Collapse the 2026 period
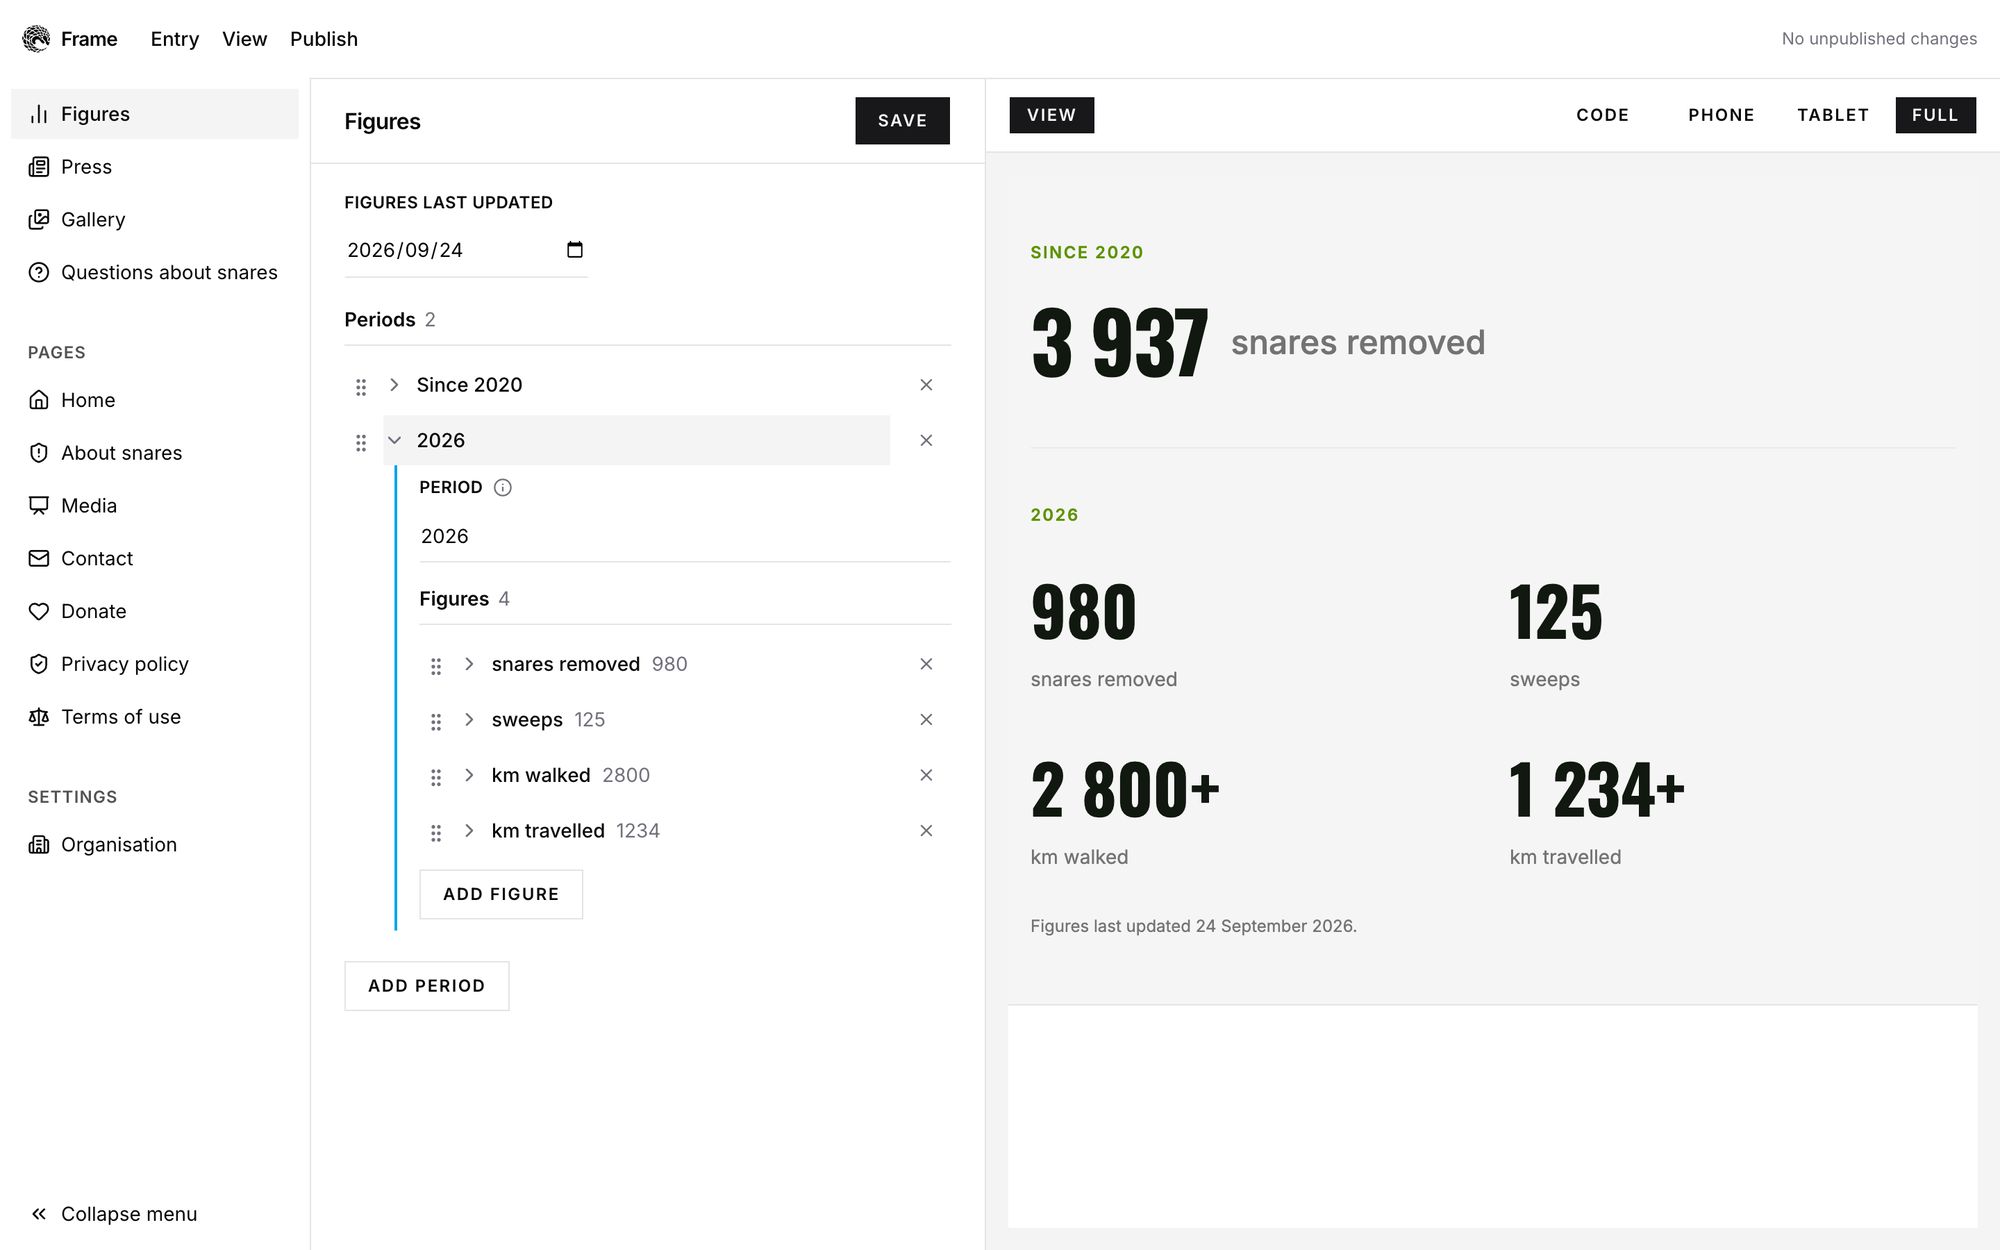This screenshot has height=1250, width=2000. coord(394,440)
